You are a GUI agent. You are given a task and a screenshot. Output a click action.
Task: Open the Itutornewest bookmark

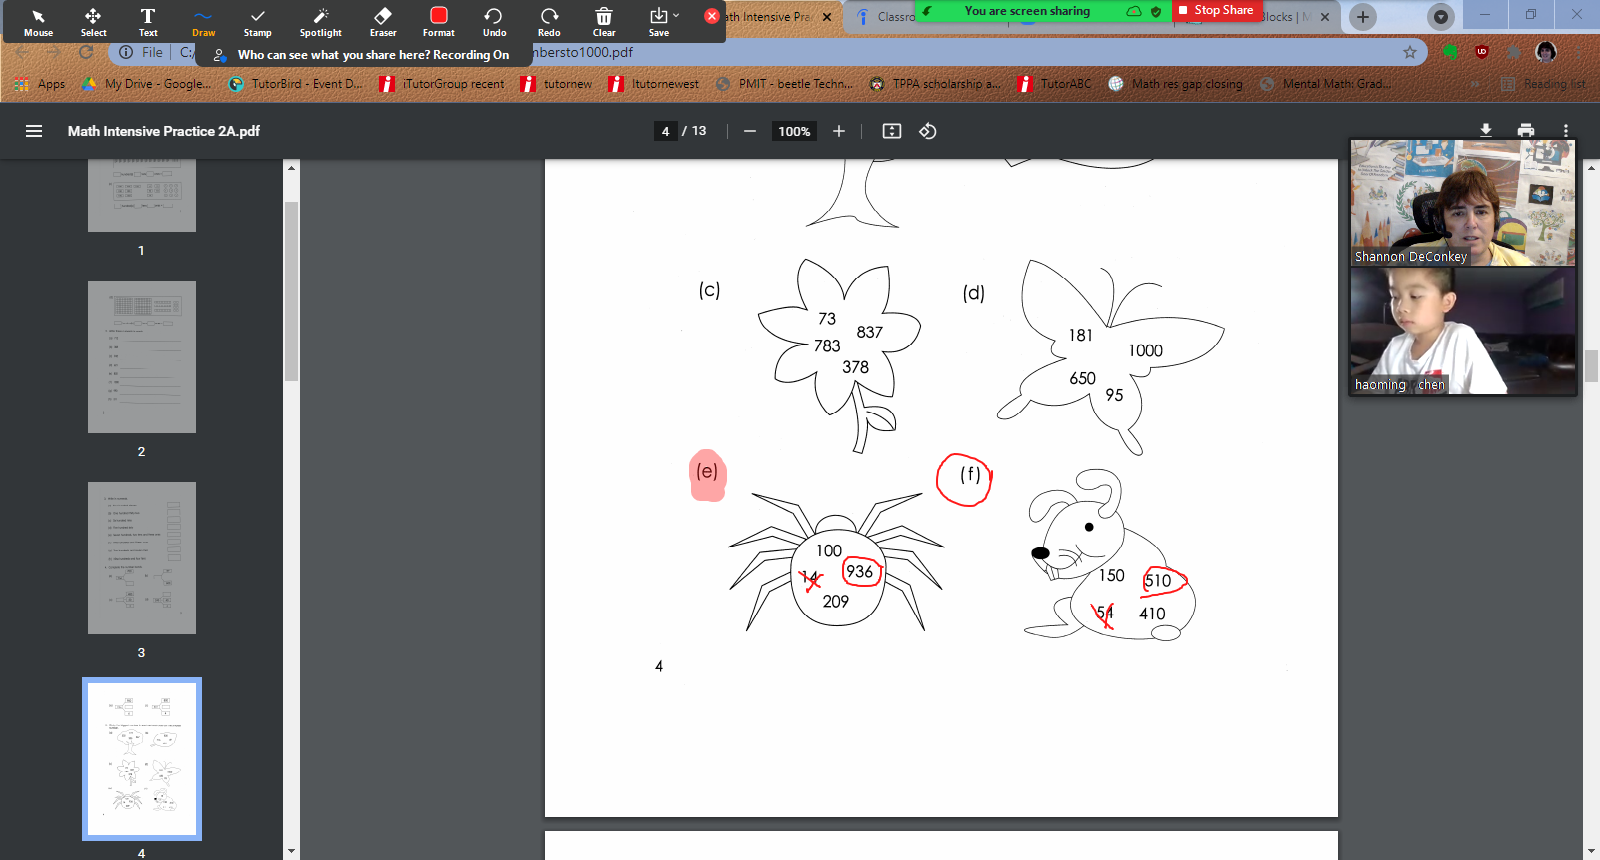pos(654,84)
